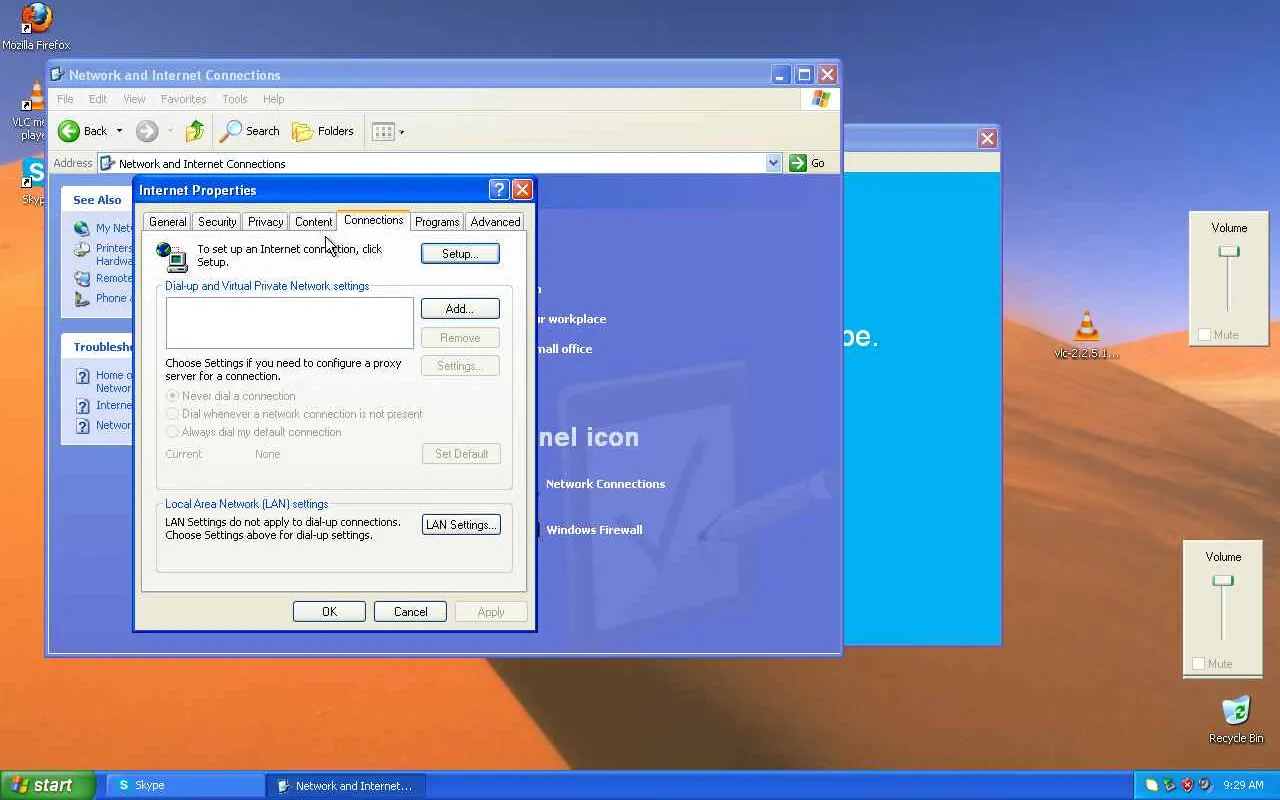This screenshot has height=800, width=1280.
Task: Open the View menu
Action: 134,99
